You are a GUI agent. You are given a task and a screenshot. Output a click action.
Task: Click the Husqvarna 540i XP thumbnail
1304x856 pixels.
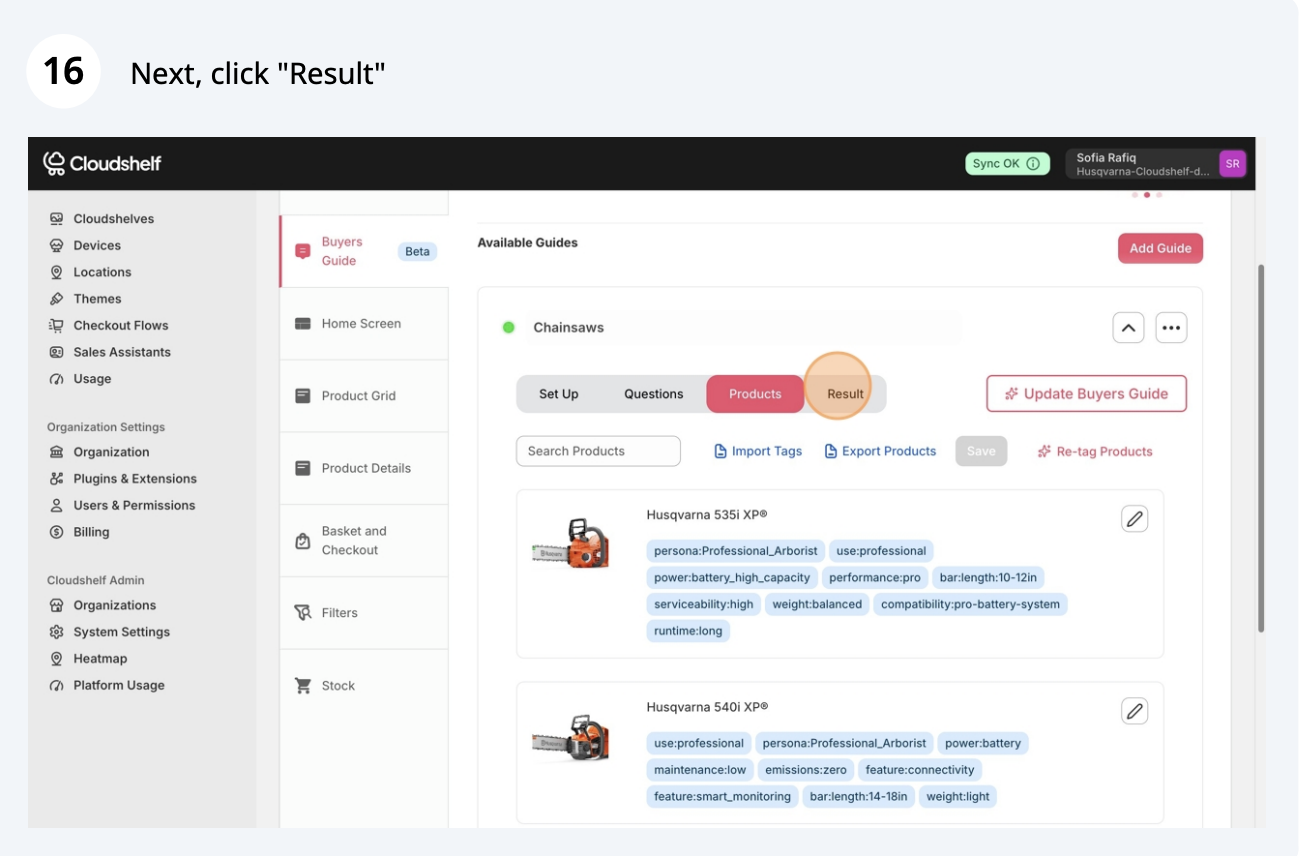pyautogui.click(x=572, y=738)
